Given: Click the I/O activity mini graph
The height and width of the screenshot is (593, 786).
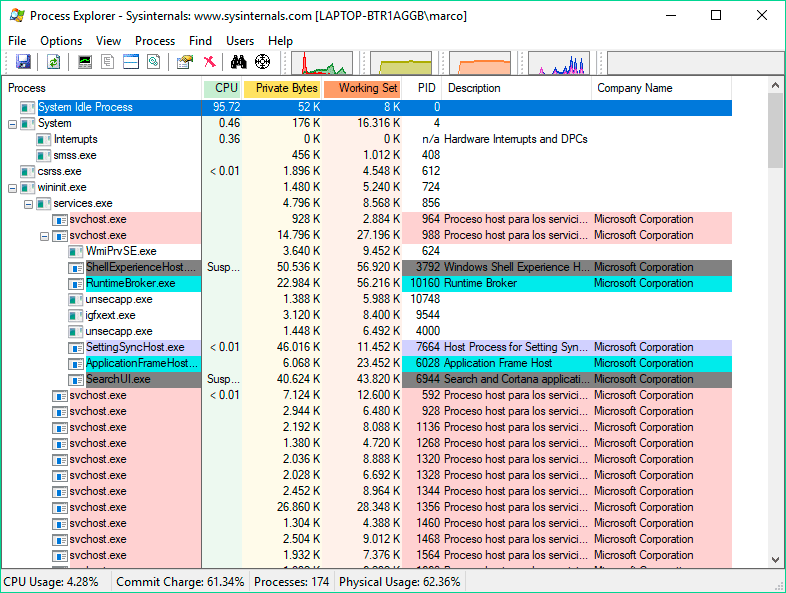Looking at the screenshot, I should click(559, 63).
